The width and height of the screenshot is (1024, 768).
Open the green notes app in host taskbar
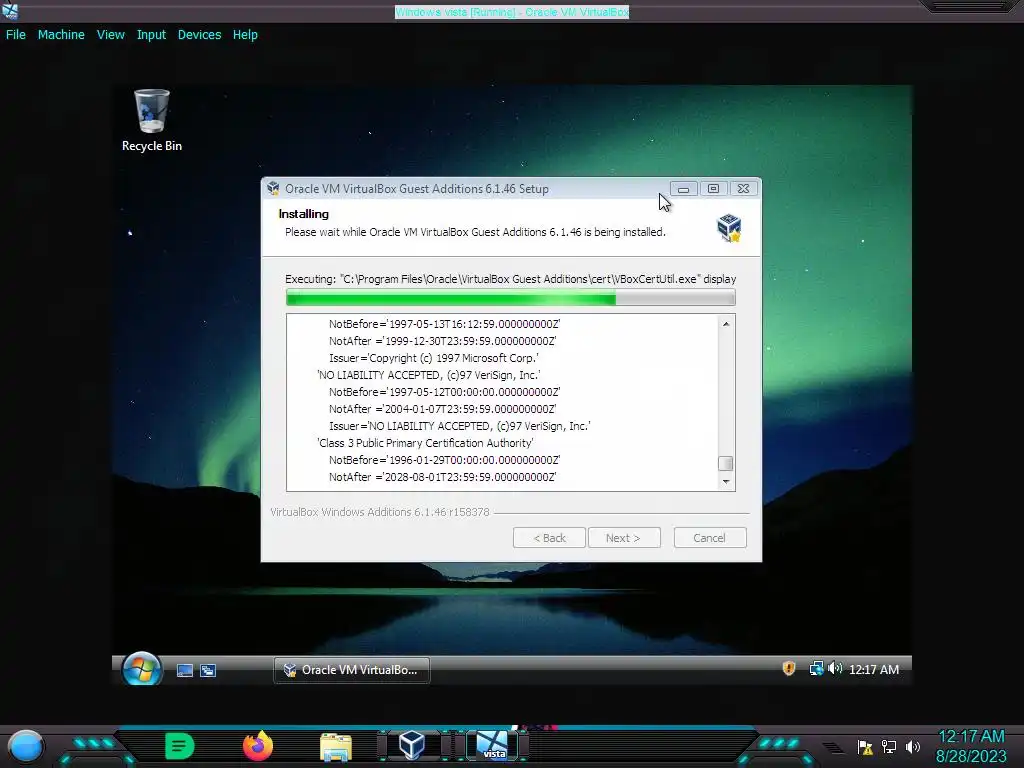(179, 746)
